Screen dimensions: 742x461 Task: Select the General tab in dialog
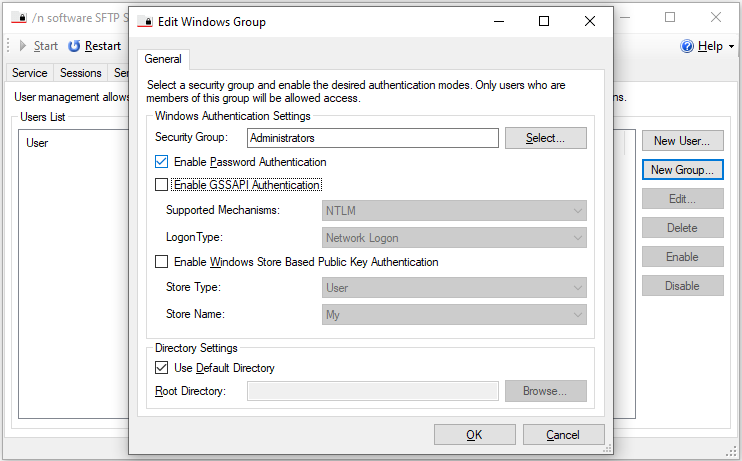pos(162,60)
